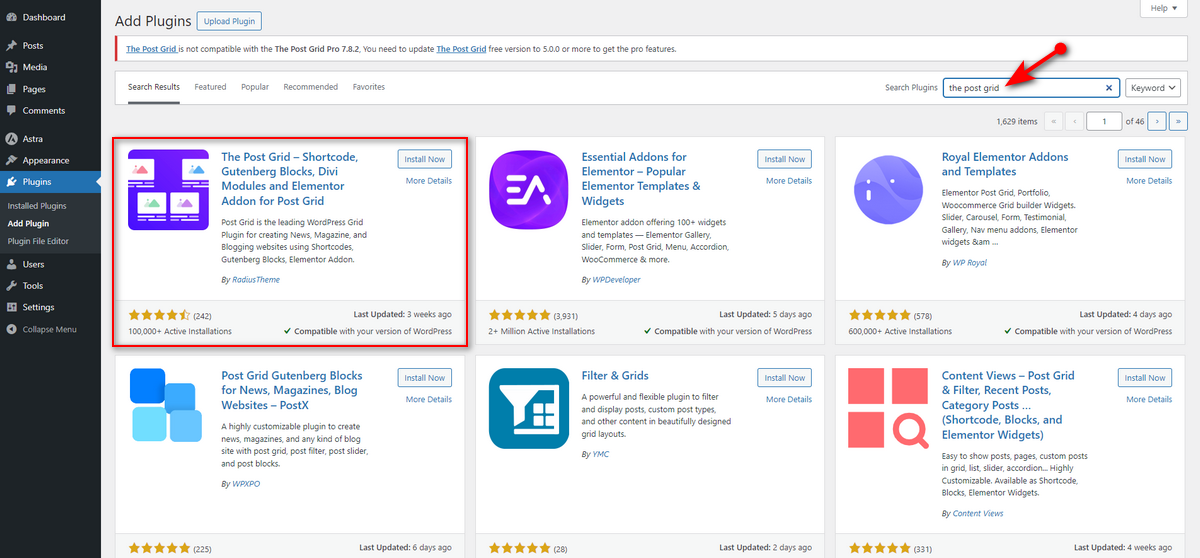Click The Post Grid plugin thumbnail
The height and width of the screenshot is (558, 1200).
click(168, 190)
